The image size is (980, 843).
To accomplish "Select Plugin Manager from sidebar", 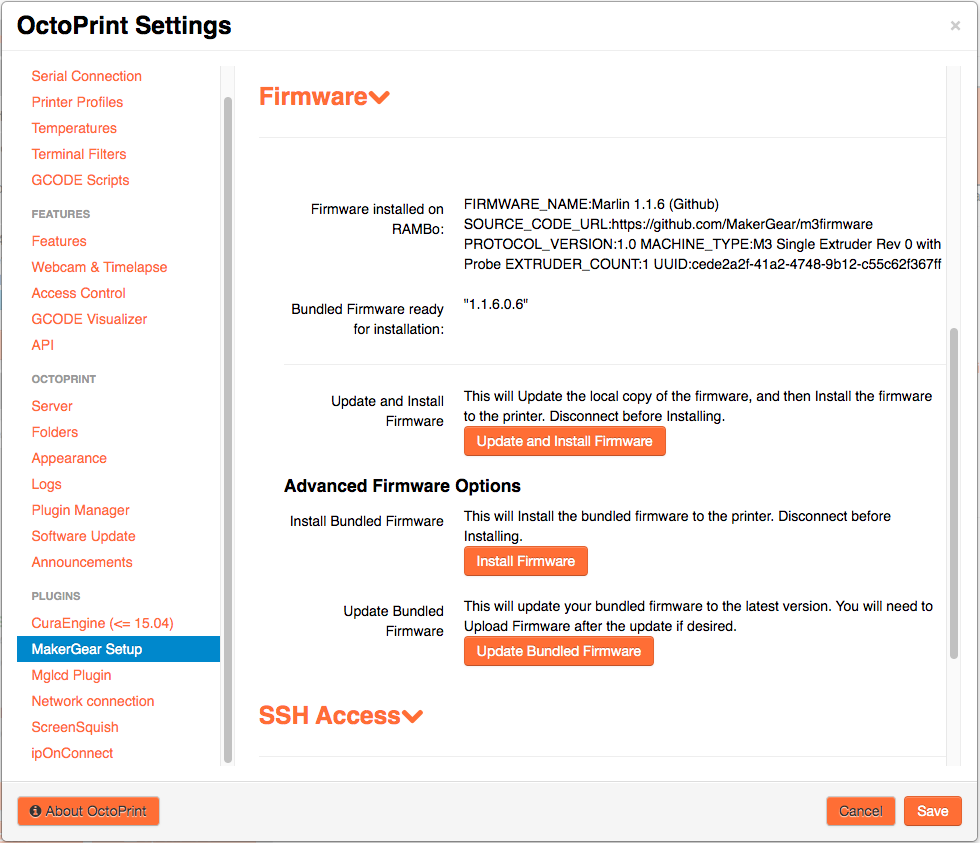I will [x=80, y=510].
